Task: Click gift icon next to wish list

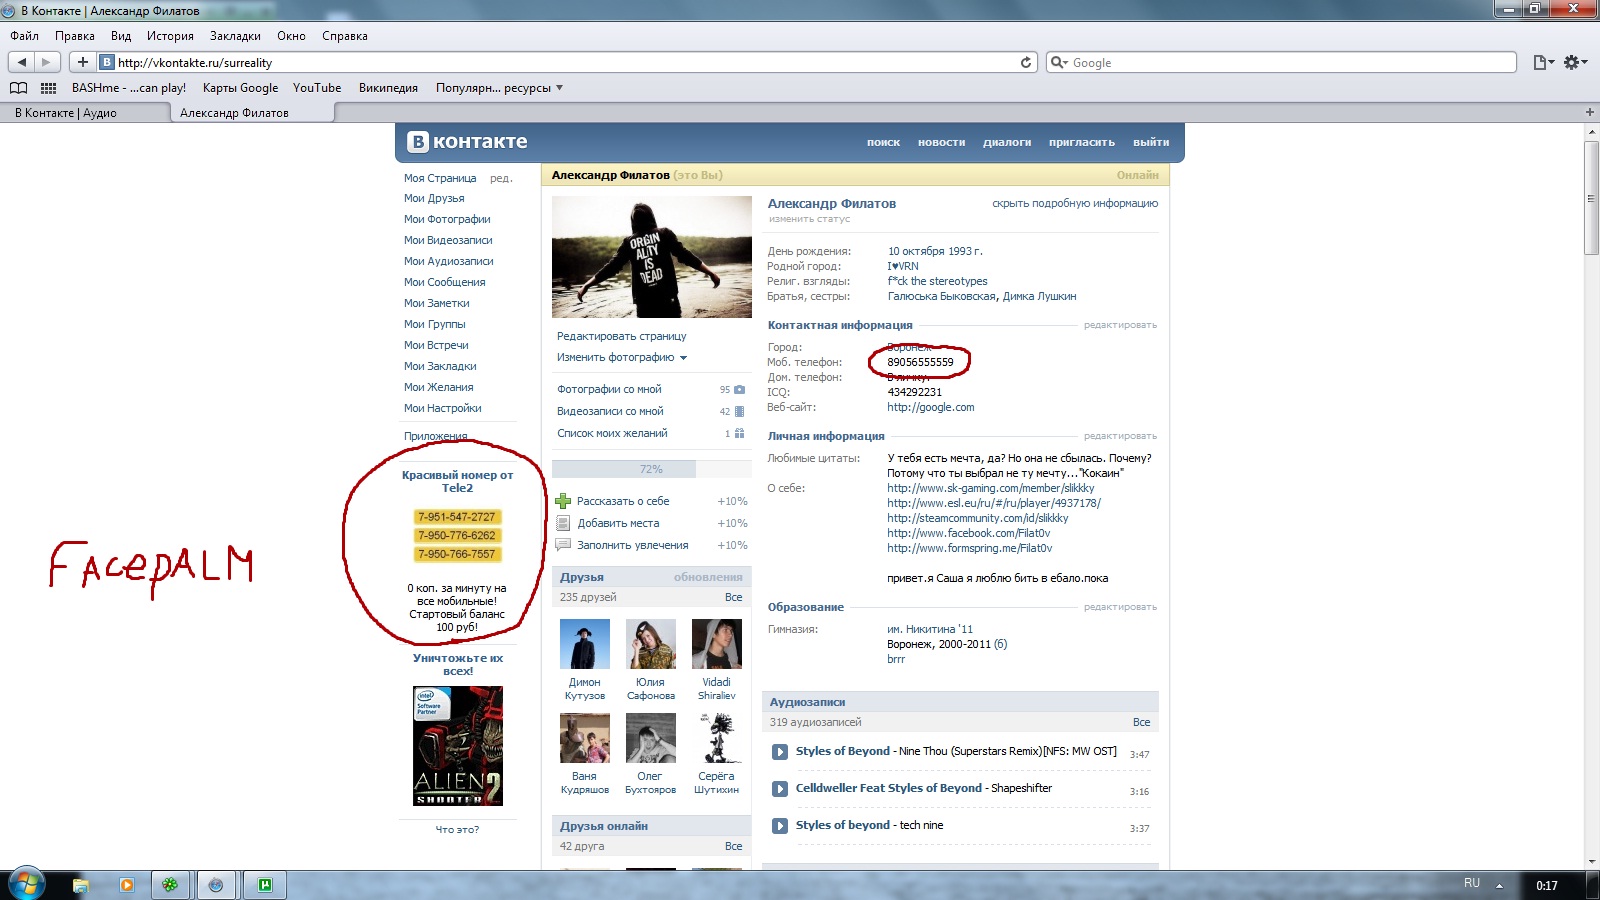Action: click(x=740, y=433)
